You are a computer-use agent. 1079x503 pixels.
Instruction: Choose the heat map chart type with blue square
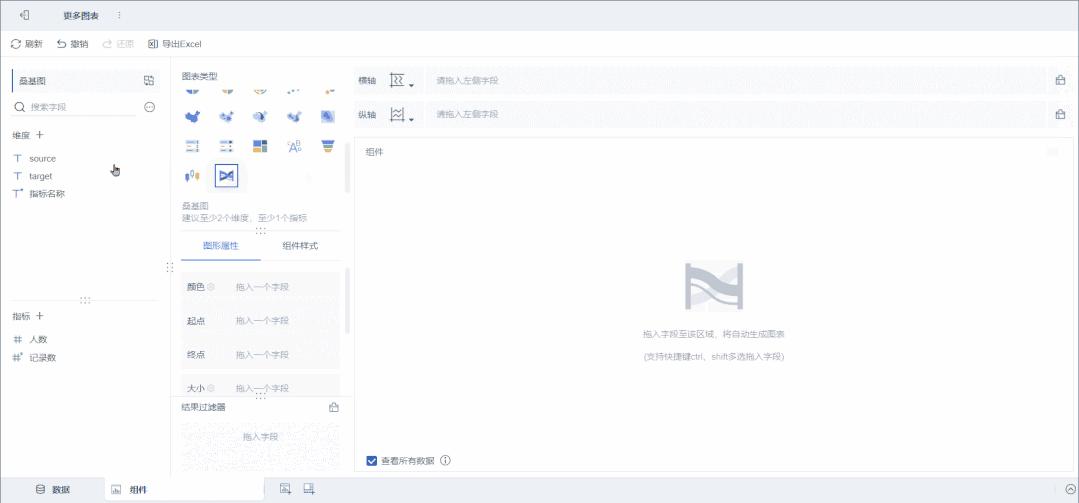click(328, 116)
